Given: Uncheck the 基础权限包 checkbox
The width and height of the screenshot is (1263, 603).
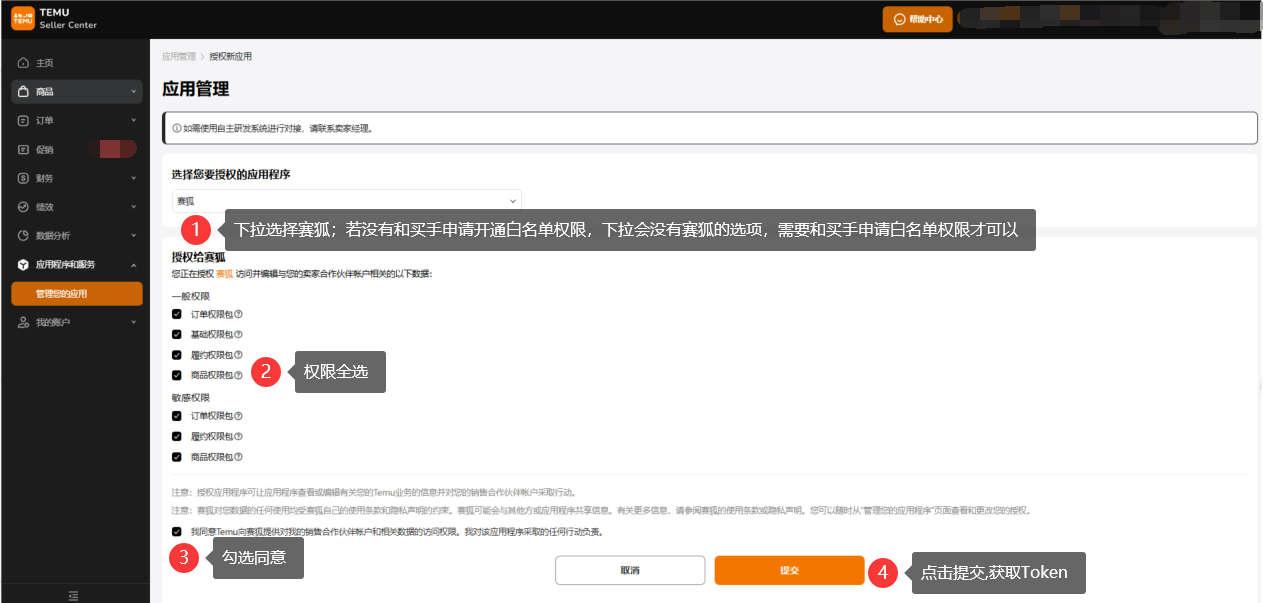Looking at the screenshot, I should (x=177, y=334).
